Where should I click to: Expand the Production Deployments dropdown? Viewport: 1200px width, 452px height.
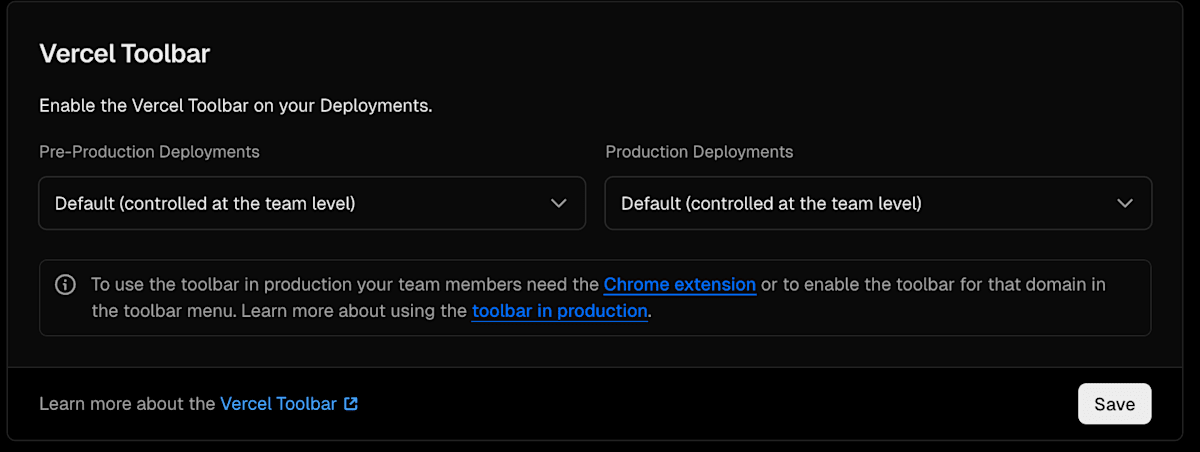point(878,203)
